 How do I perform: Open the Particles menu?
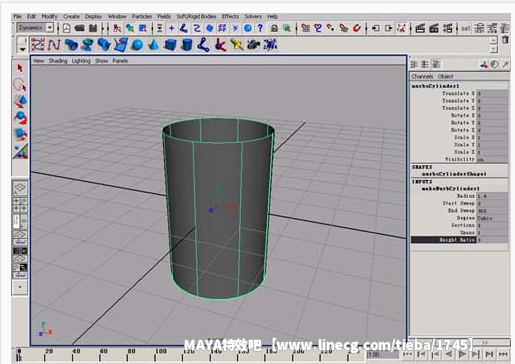[x=142, y=16]
